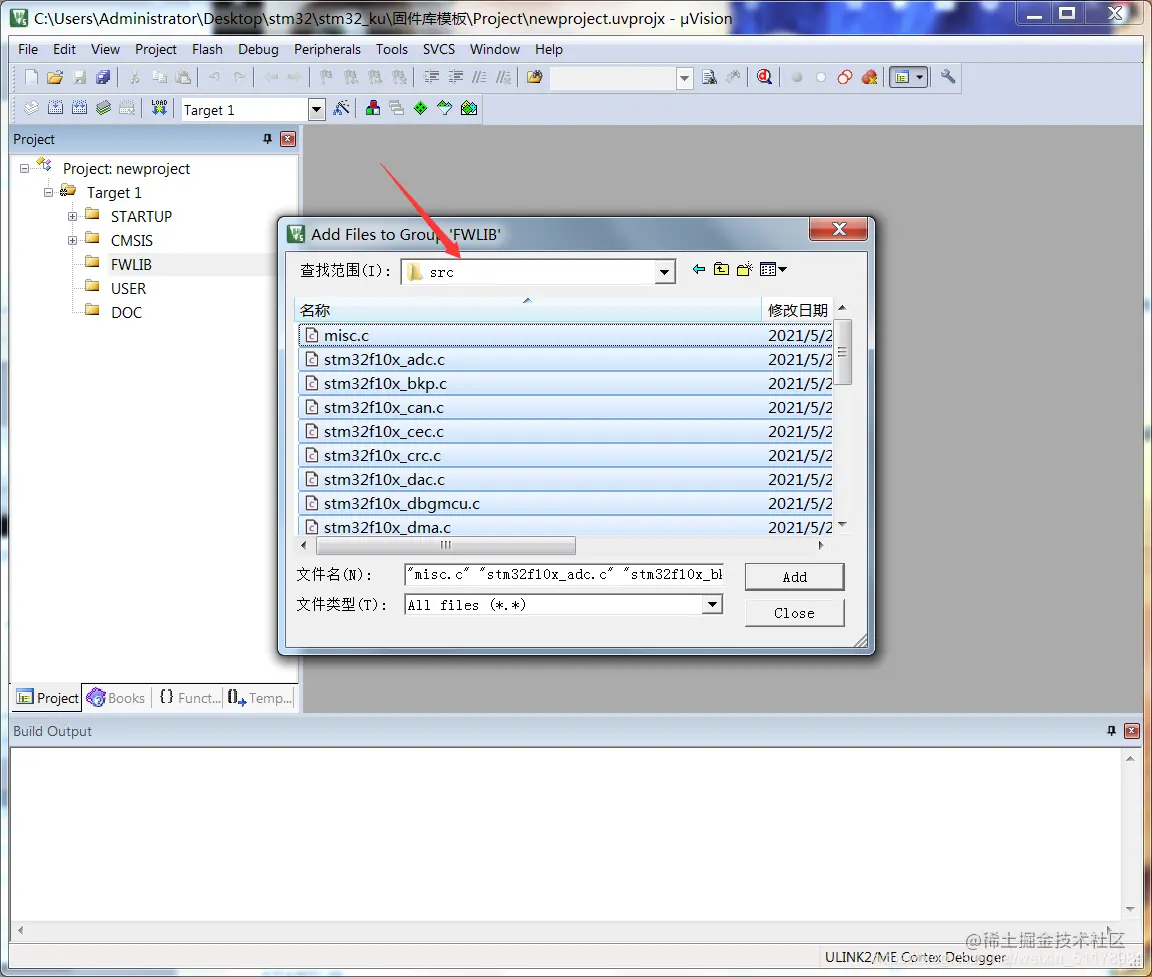Click the kill all breakpoints icon
This screenshot has width=1152, height=977.
tap(870, 77)
